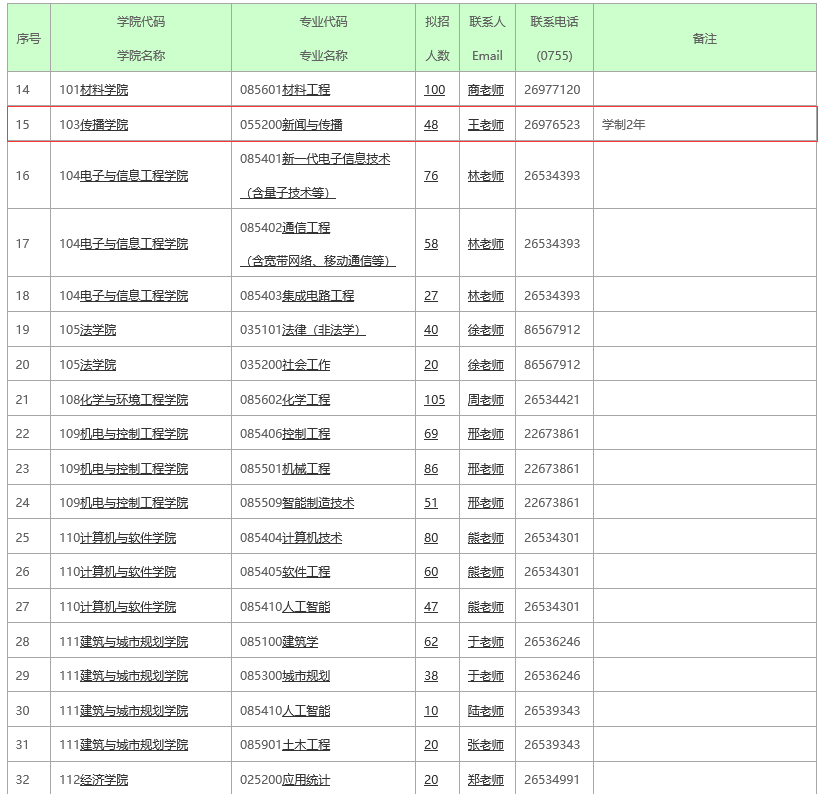Click enrollment number 62

[x=431, y=641]
